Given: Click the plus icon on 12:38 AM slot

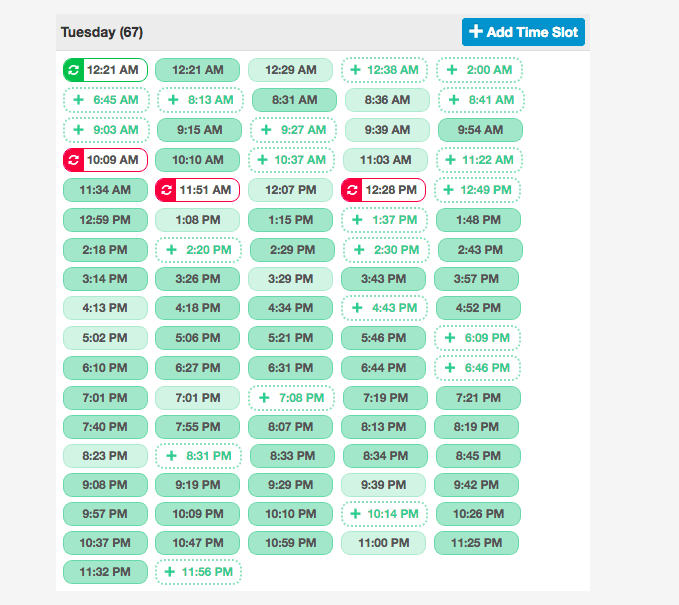Looking at the screenshot, I should tap(356, 70).
